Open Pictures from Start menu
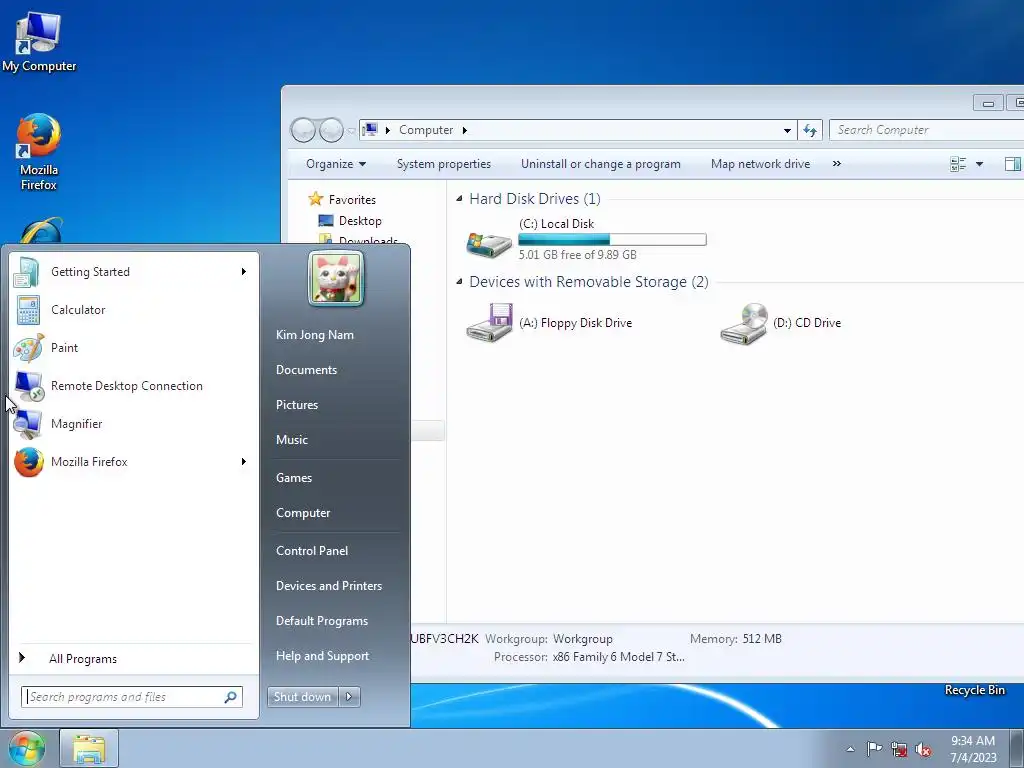The image size is (1024, 768). pos(297,405)
